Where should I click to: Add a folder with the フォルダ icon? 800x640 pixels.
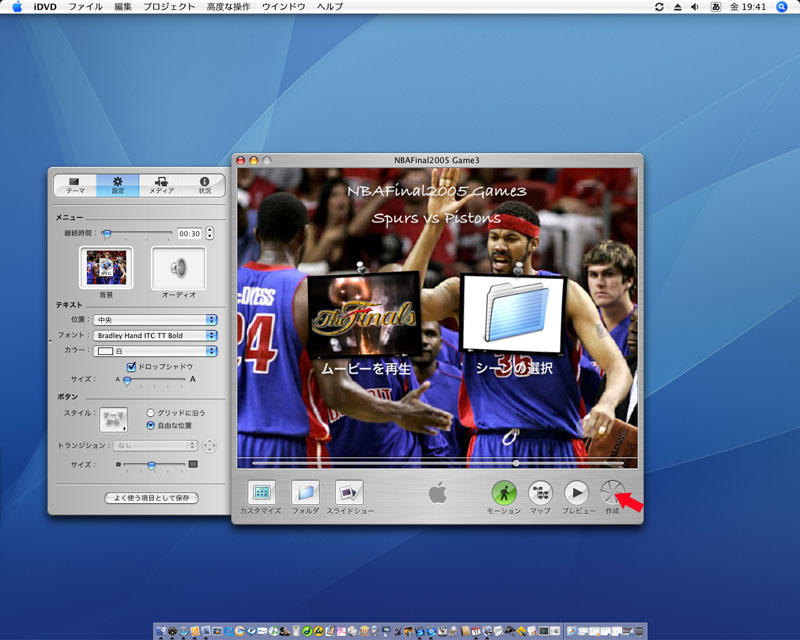(305, 492)
